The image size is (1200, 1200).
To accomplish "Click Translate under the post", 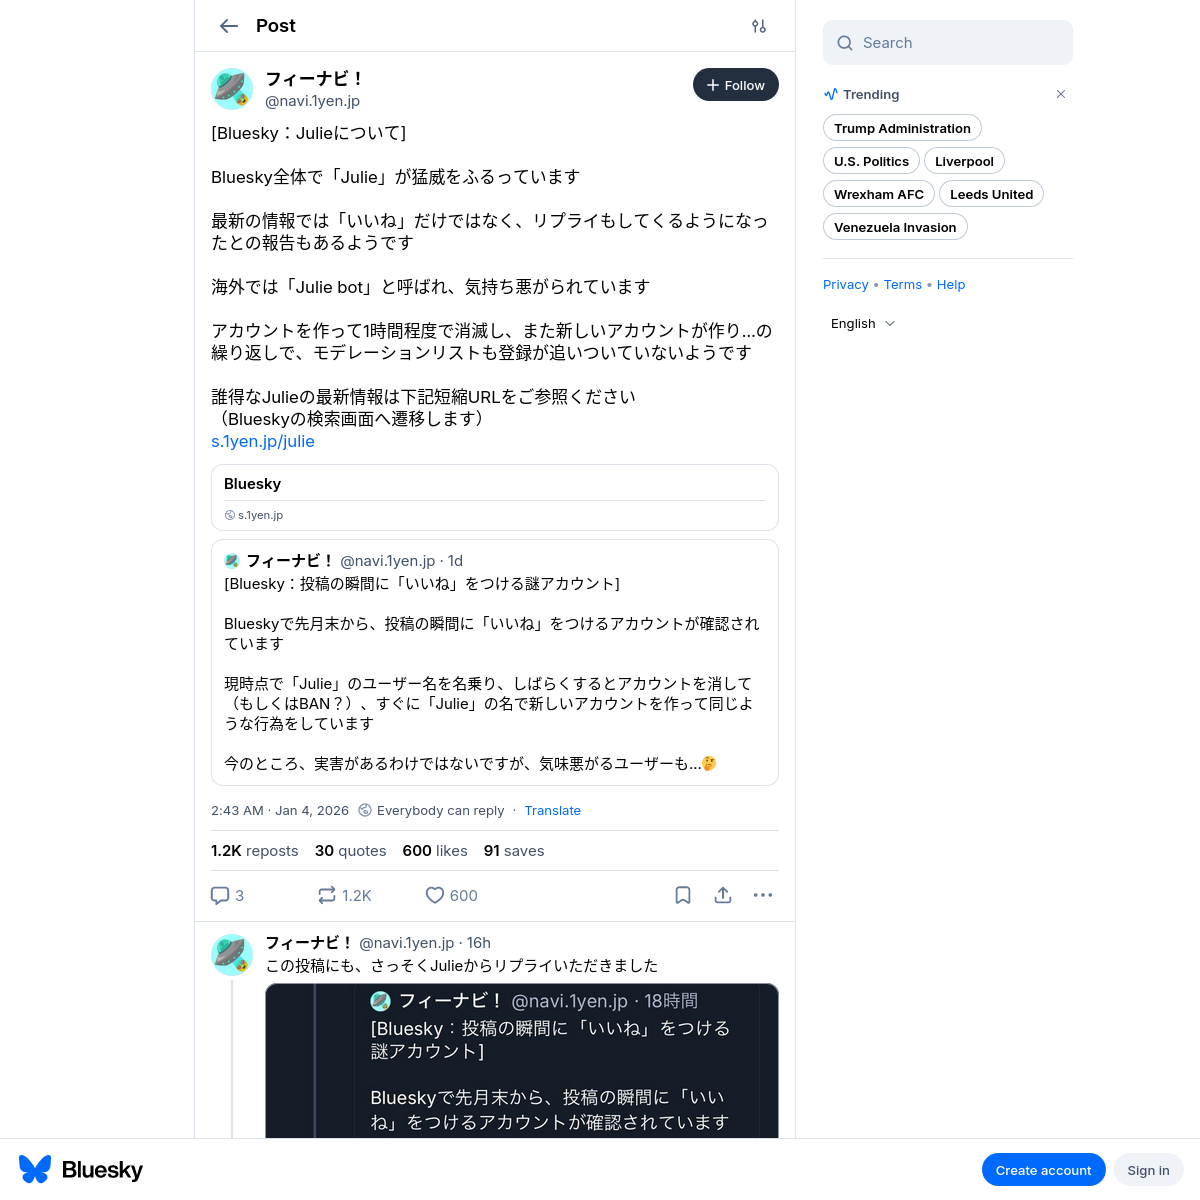I will coord(553,810).
